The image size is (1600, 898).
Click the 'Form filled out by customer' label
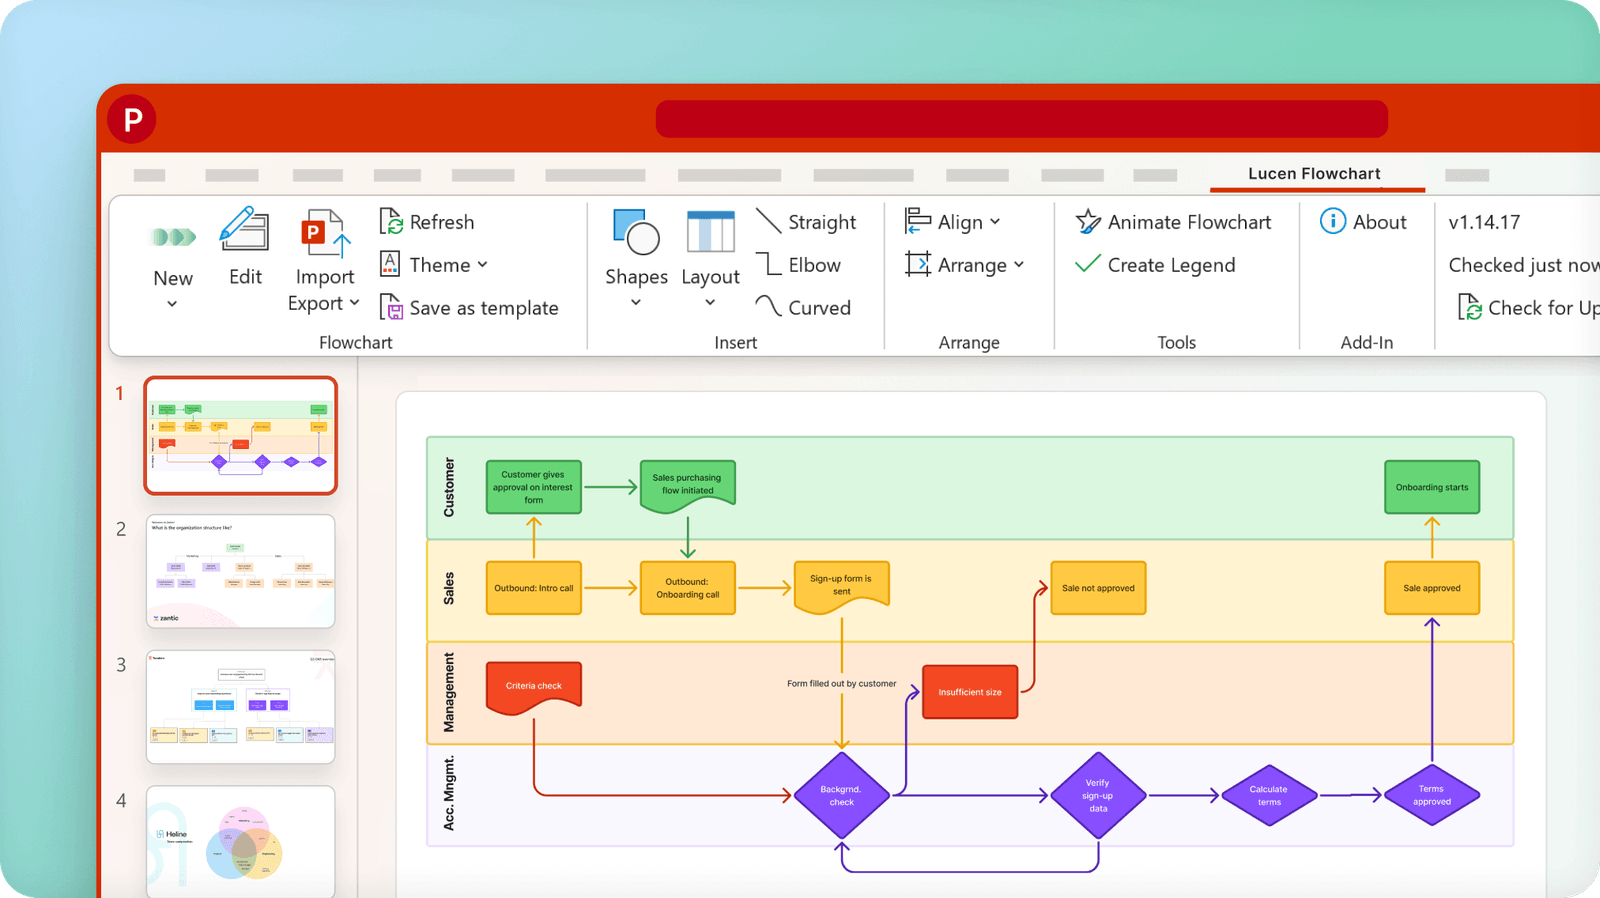842,684
